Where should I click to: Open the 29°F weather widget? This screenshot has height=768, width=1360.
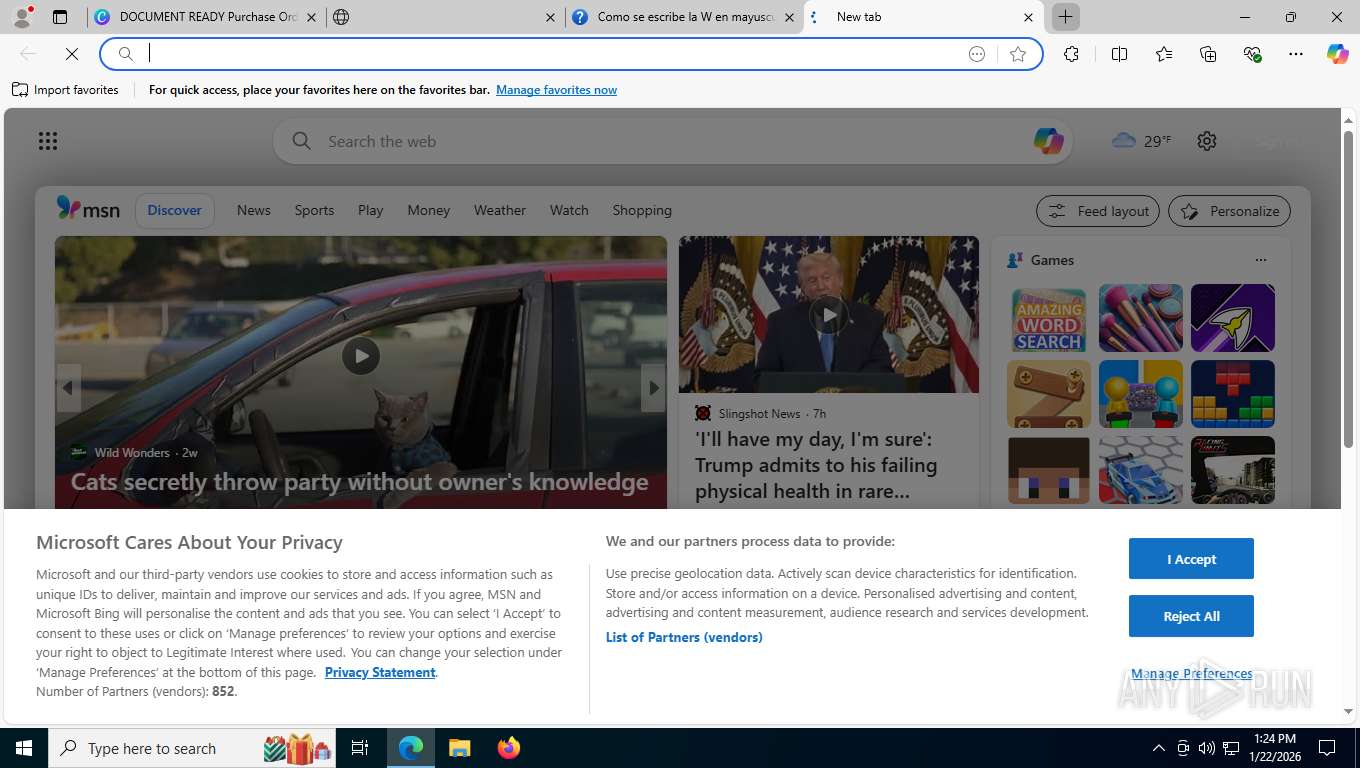[1142, 141]
